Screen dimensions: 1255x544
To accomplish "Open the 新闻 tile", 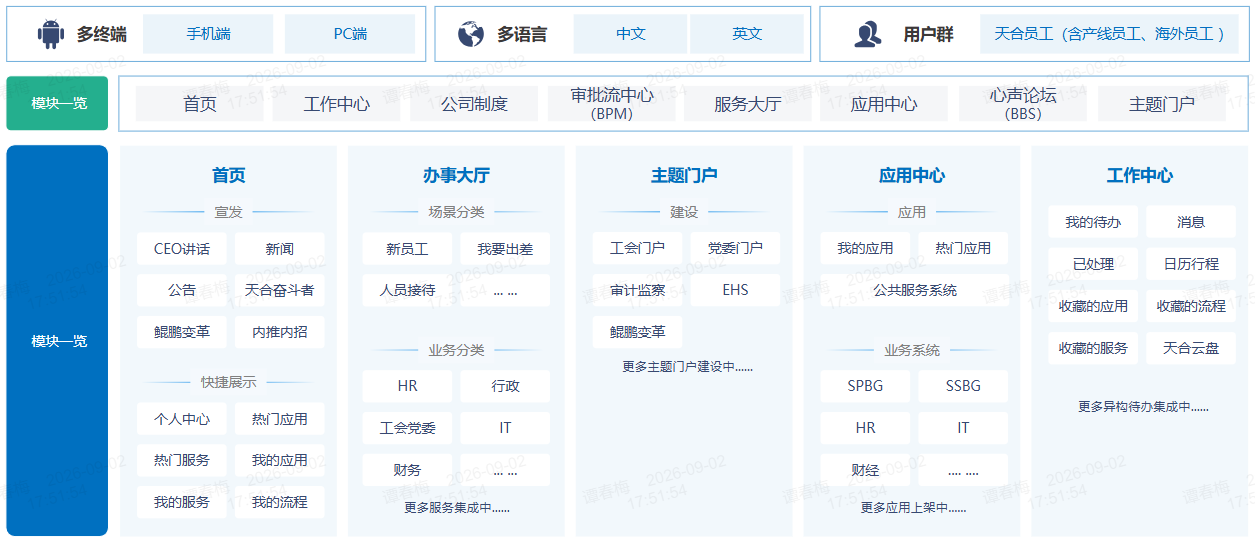I will pos(280,249).
